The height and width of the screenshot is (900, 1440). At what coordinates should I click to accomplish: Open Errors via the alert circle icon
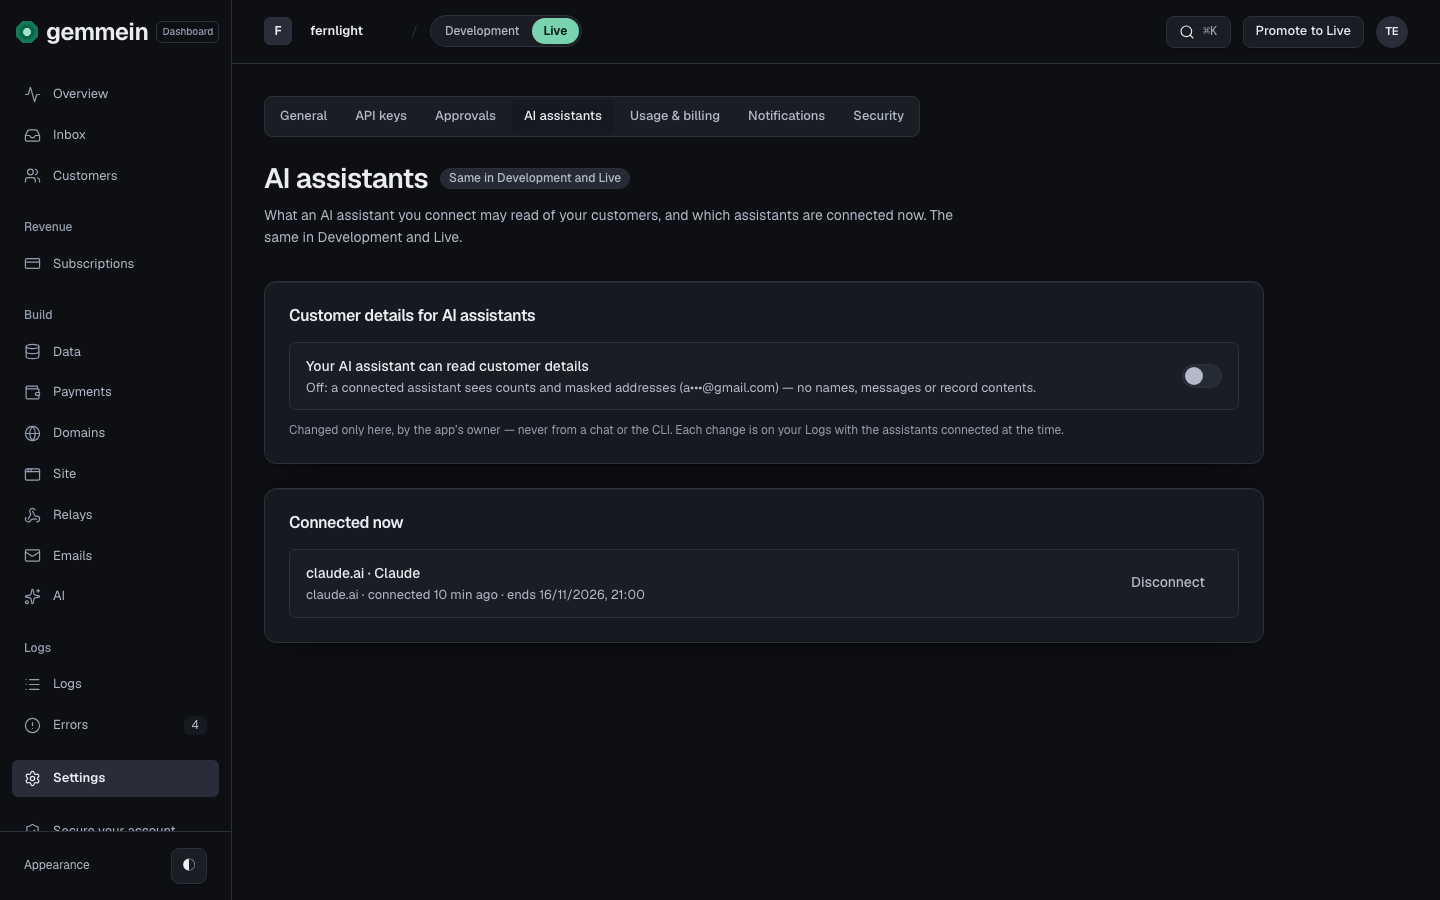click(x=33, y=725)
